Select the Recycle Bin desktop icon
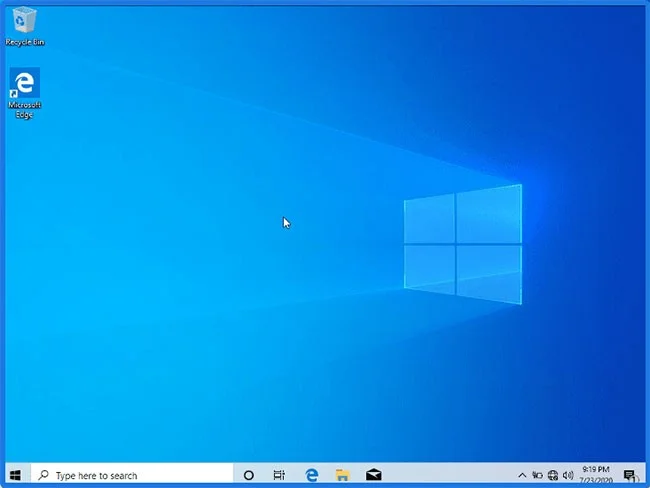 point(24,26)
